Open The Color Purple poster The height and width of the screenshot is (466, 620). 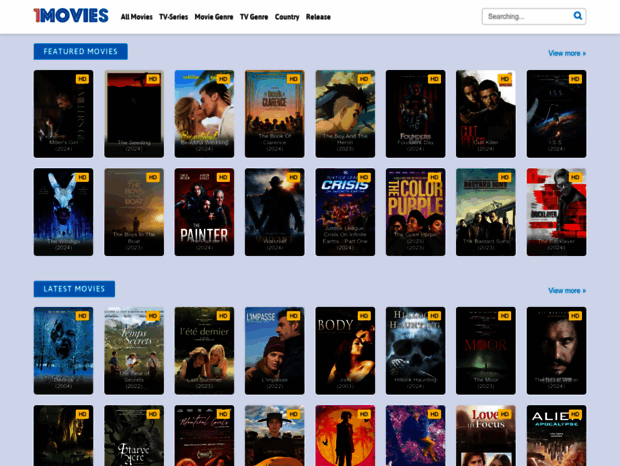pos(415,212)
